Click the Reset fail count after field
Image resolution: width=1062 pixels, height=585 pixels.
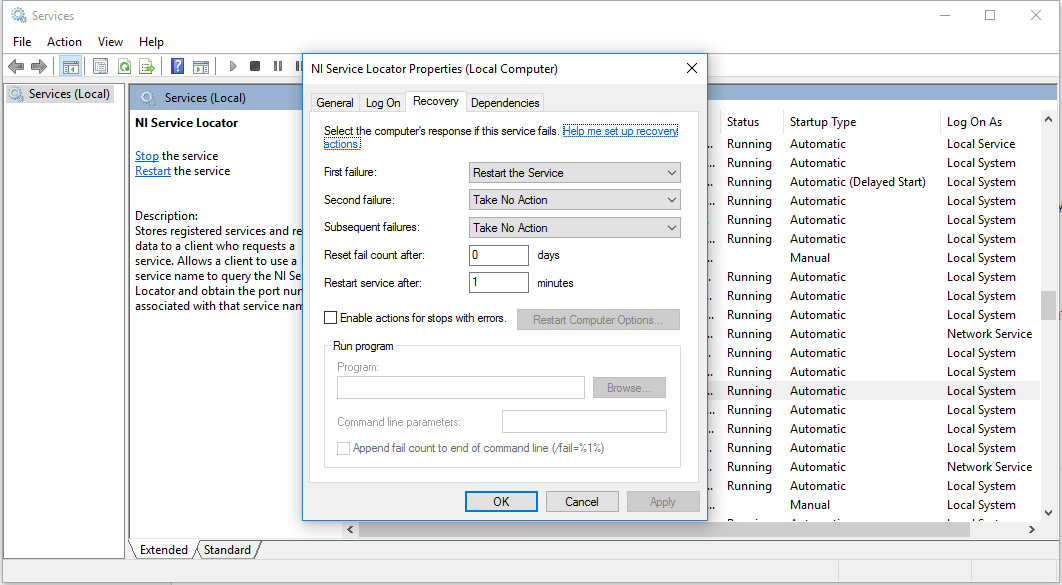[498, 255]
